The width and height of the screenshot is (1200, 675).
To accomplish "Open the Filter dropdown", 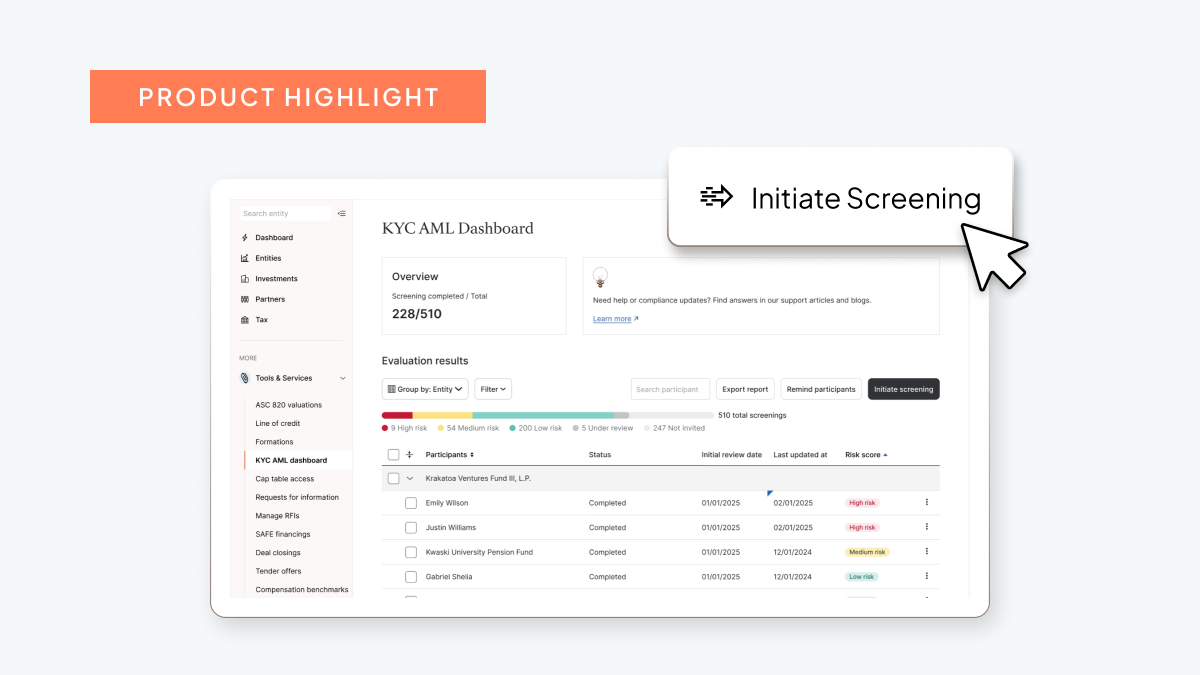I will pos(493,389).
